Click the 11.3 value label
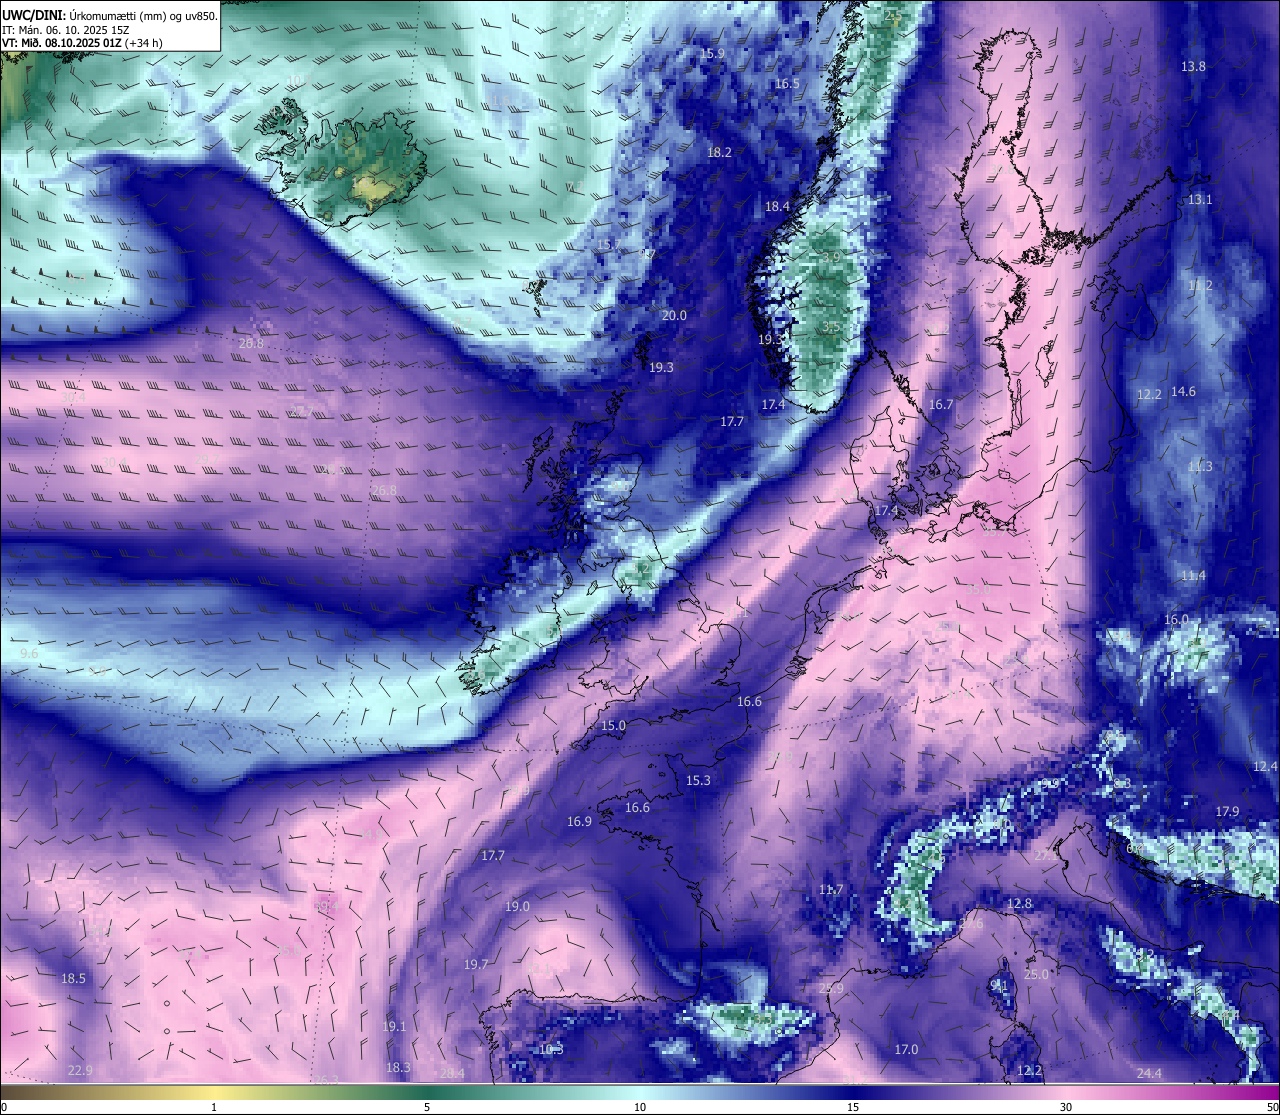 (1200, 466)
